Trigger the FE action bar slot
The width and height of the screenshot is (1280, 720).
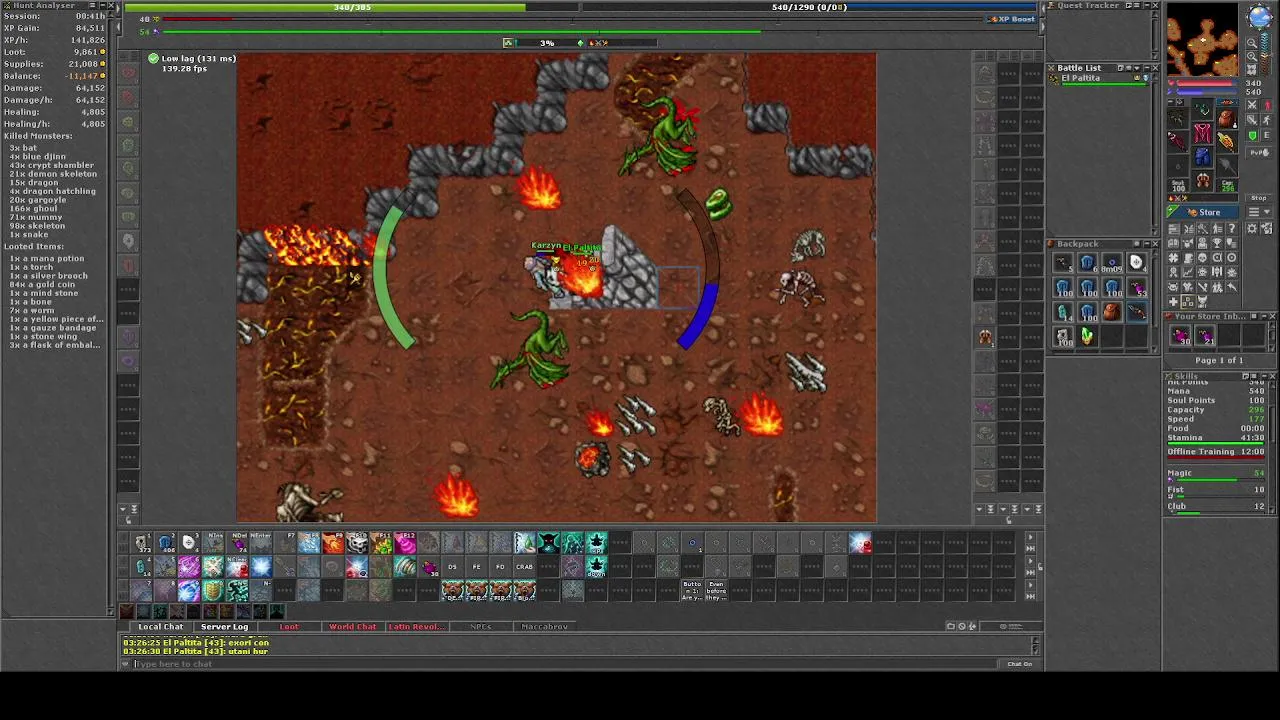[476, 567]
